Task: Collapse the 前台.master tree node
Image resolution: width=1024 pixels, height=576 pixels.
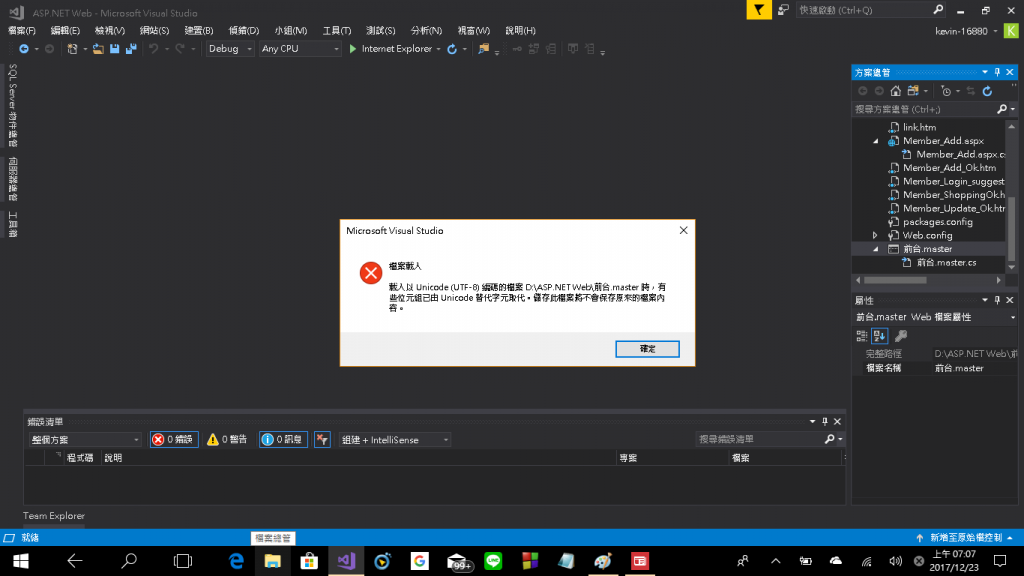Action: click(876, 249)
